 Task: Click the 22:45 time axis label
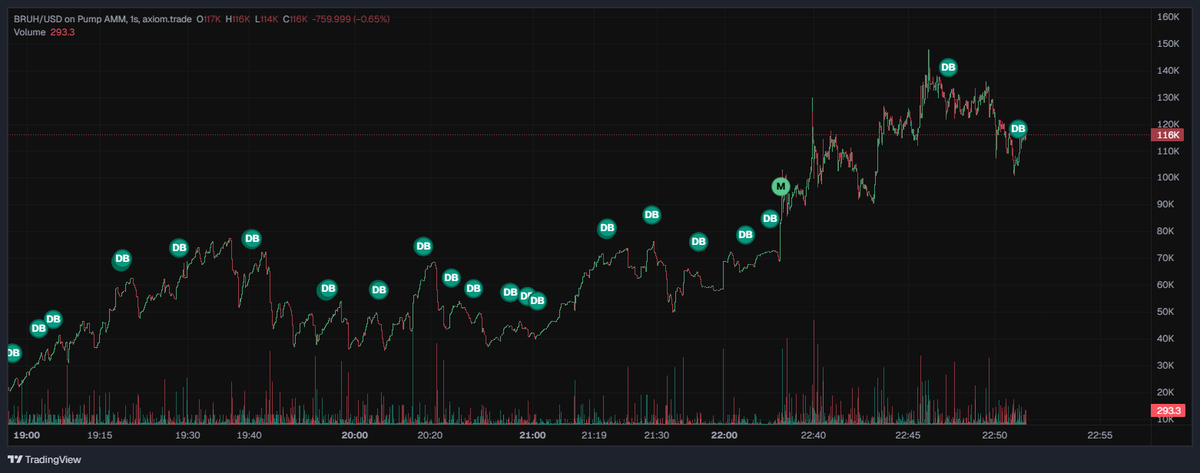(909, 436)
